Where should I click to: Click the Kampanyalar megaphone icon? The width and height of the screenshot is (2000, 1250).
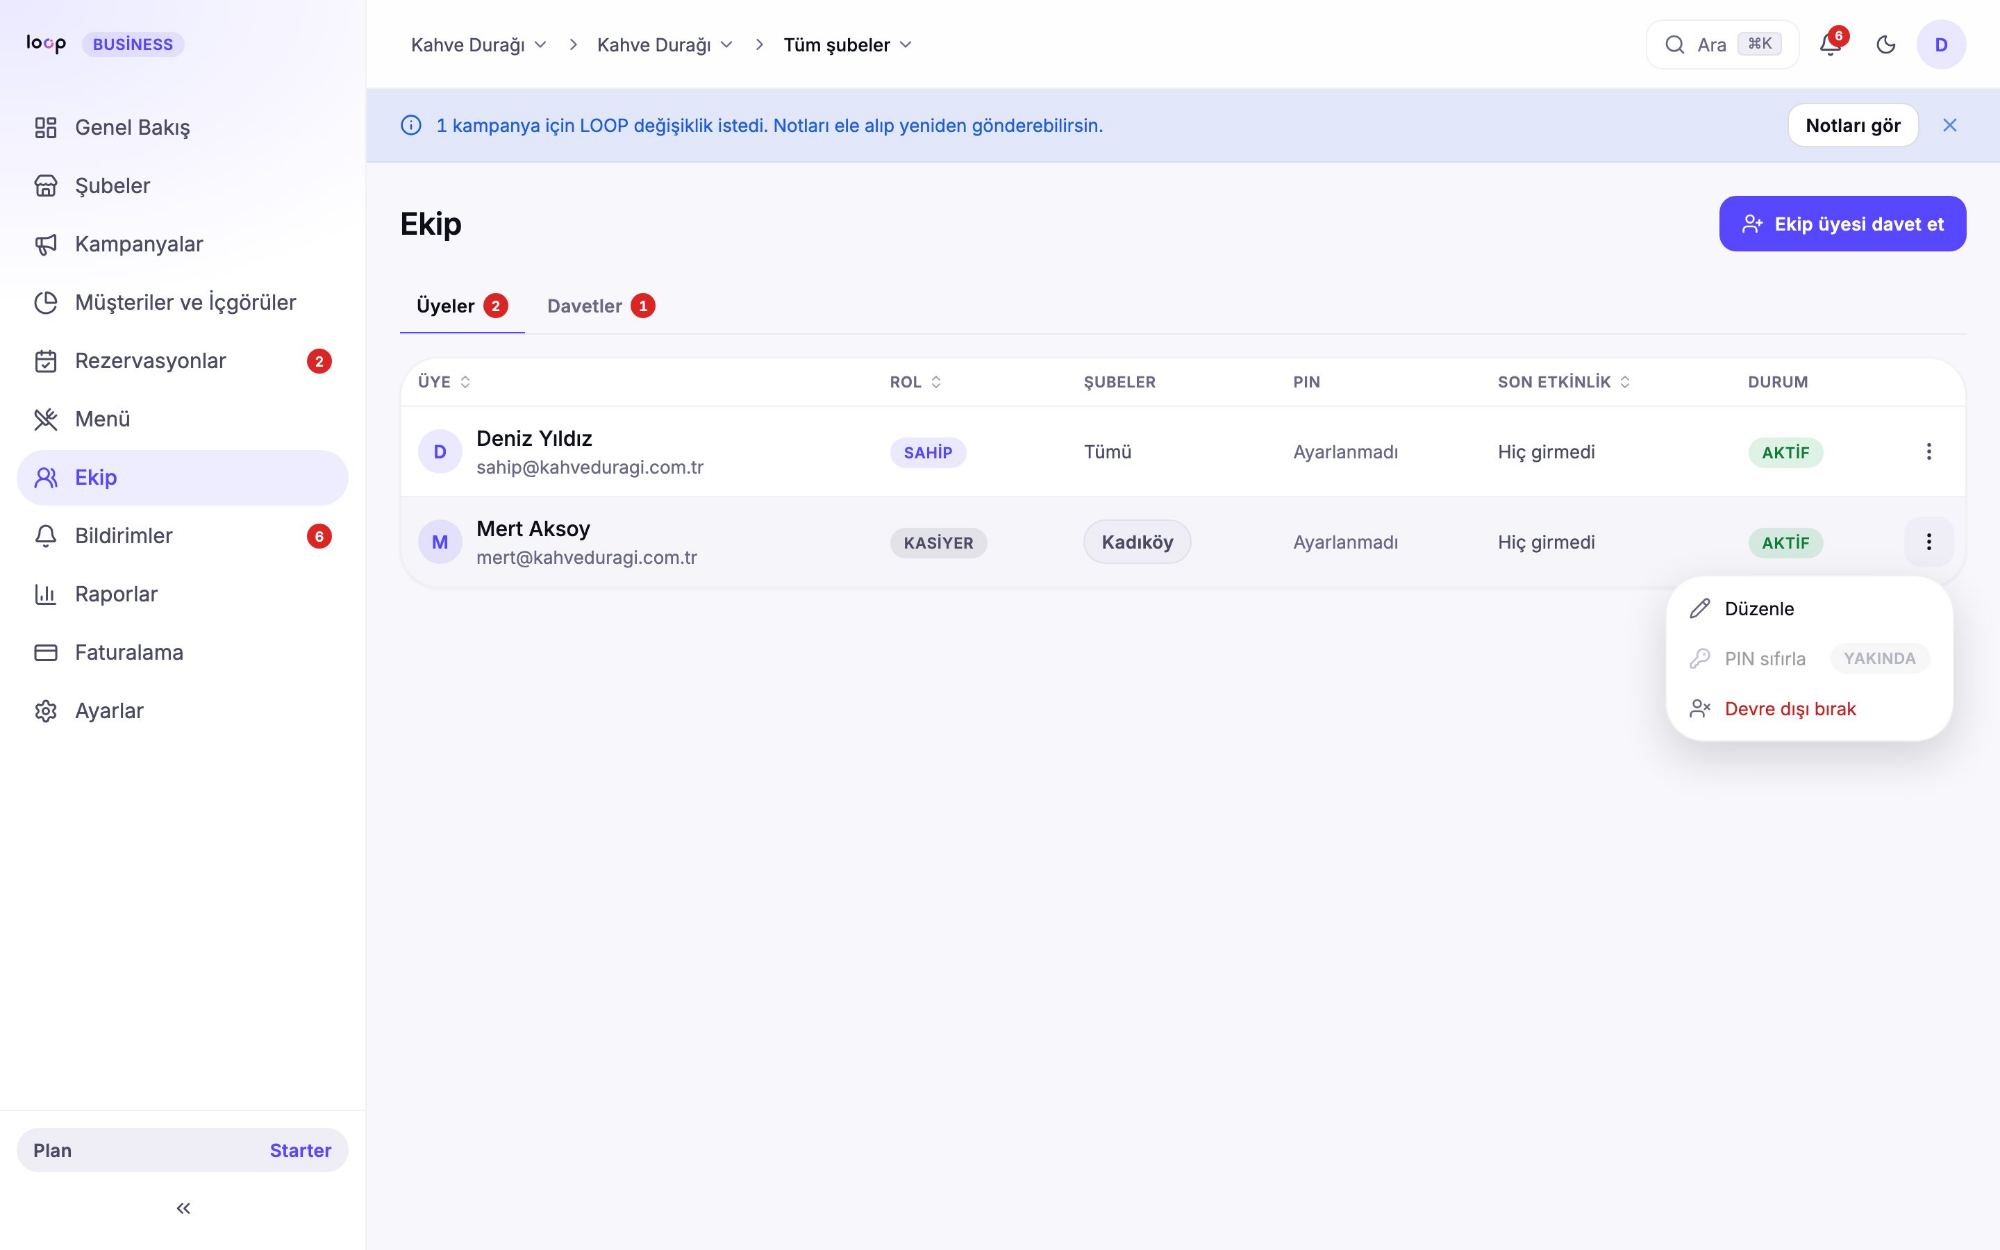coord(46,245)
